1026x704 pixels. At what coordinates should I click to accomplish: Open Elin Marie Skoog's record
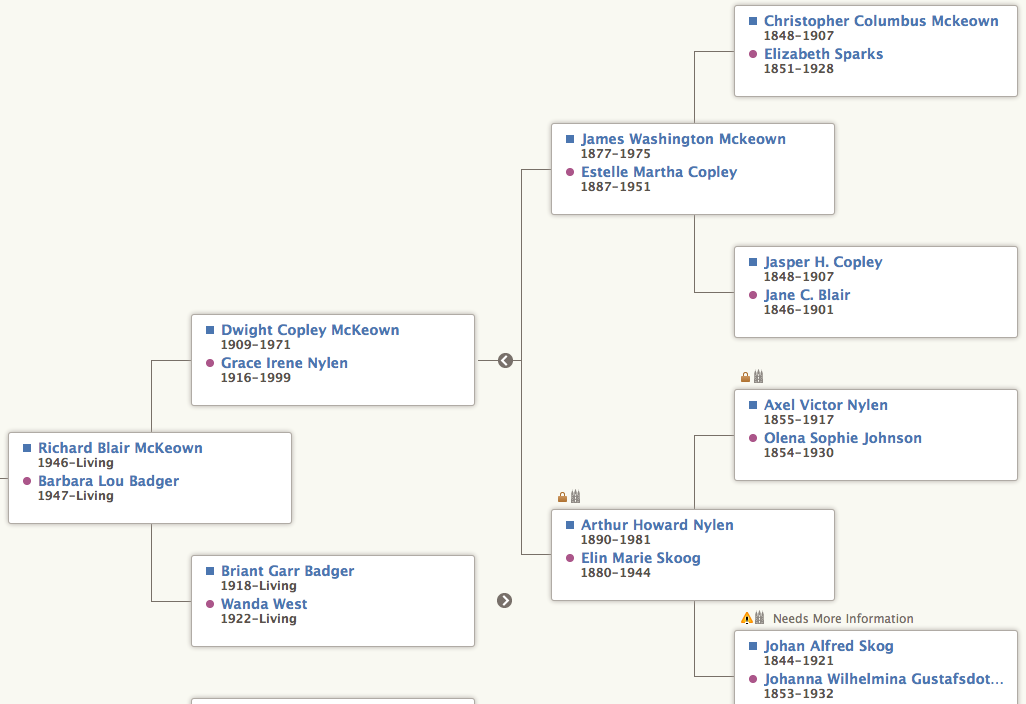(641, 558)
